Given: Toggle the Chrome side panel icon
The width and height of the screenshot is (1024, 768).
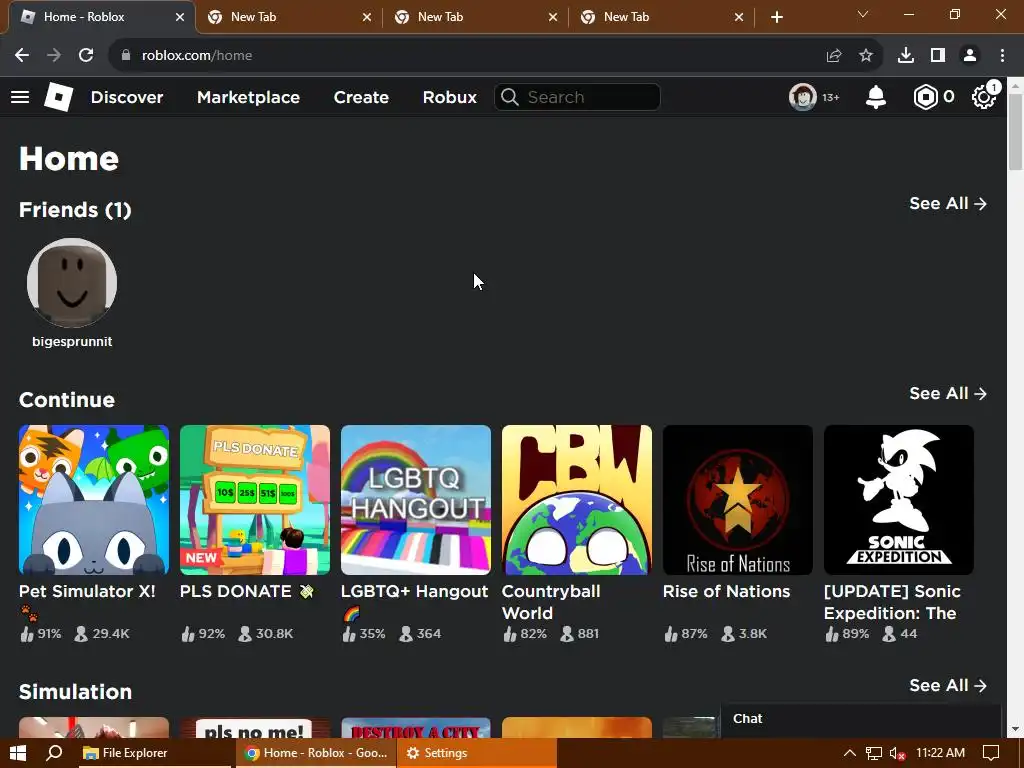Looking at the screenshot, I should coord(938,56).
